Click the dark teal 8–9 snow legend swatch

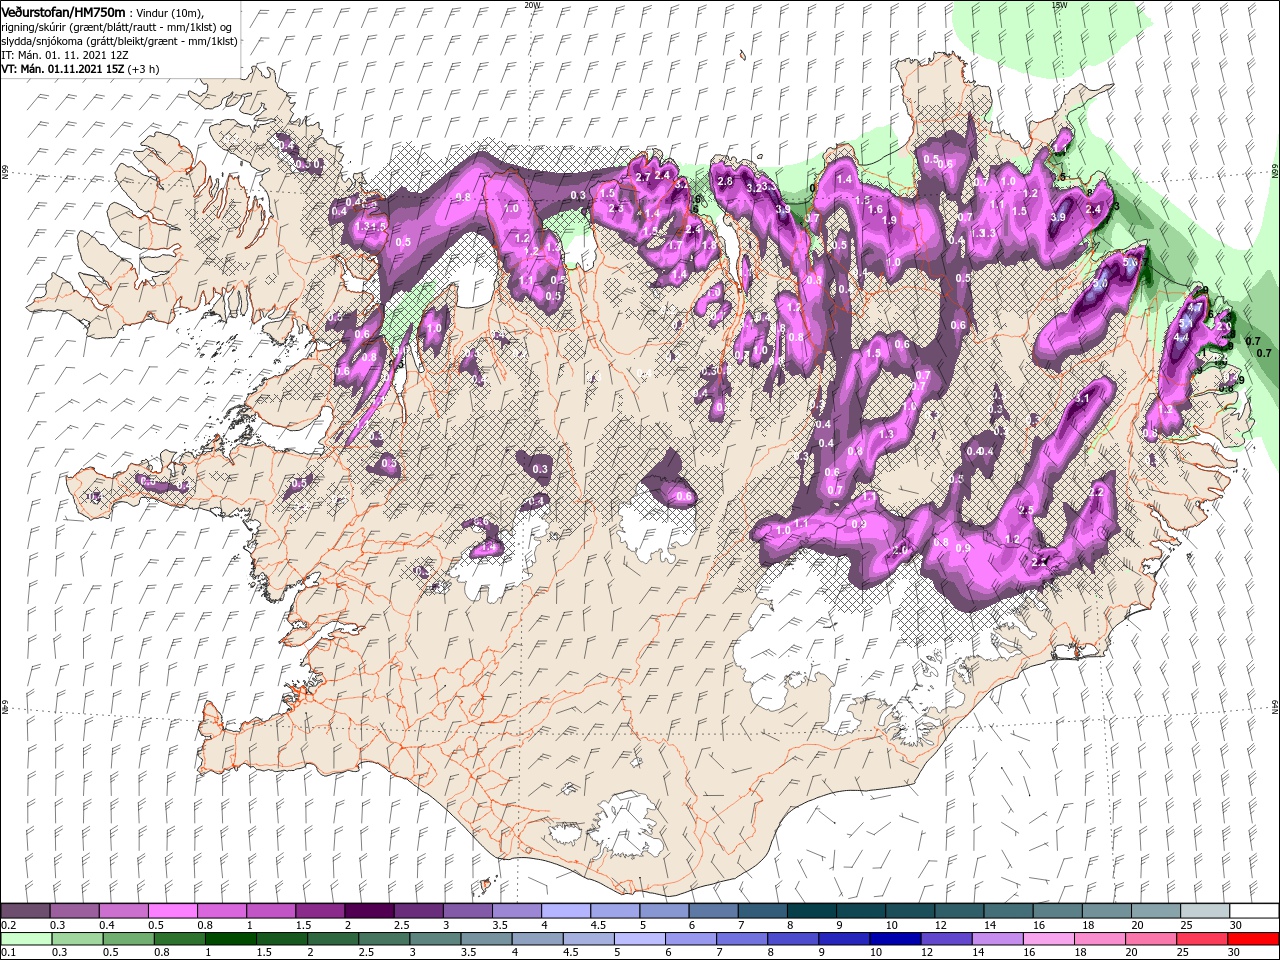(x=811, y=910)
